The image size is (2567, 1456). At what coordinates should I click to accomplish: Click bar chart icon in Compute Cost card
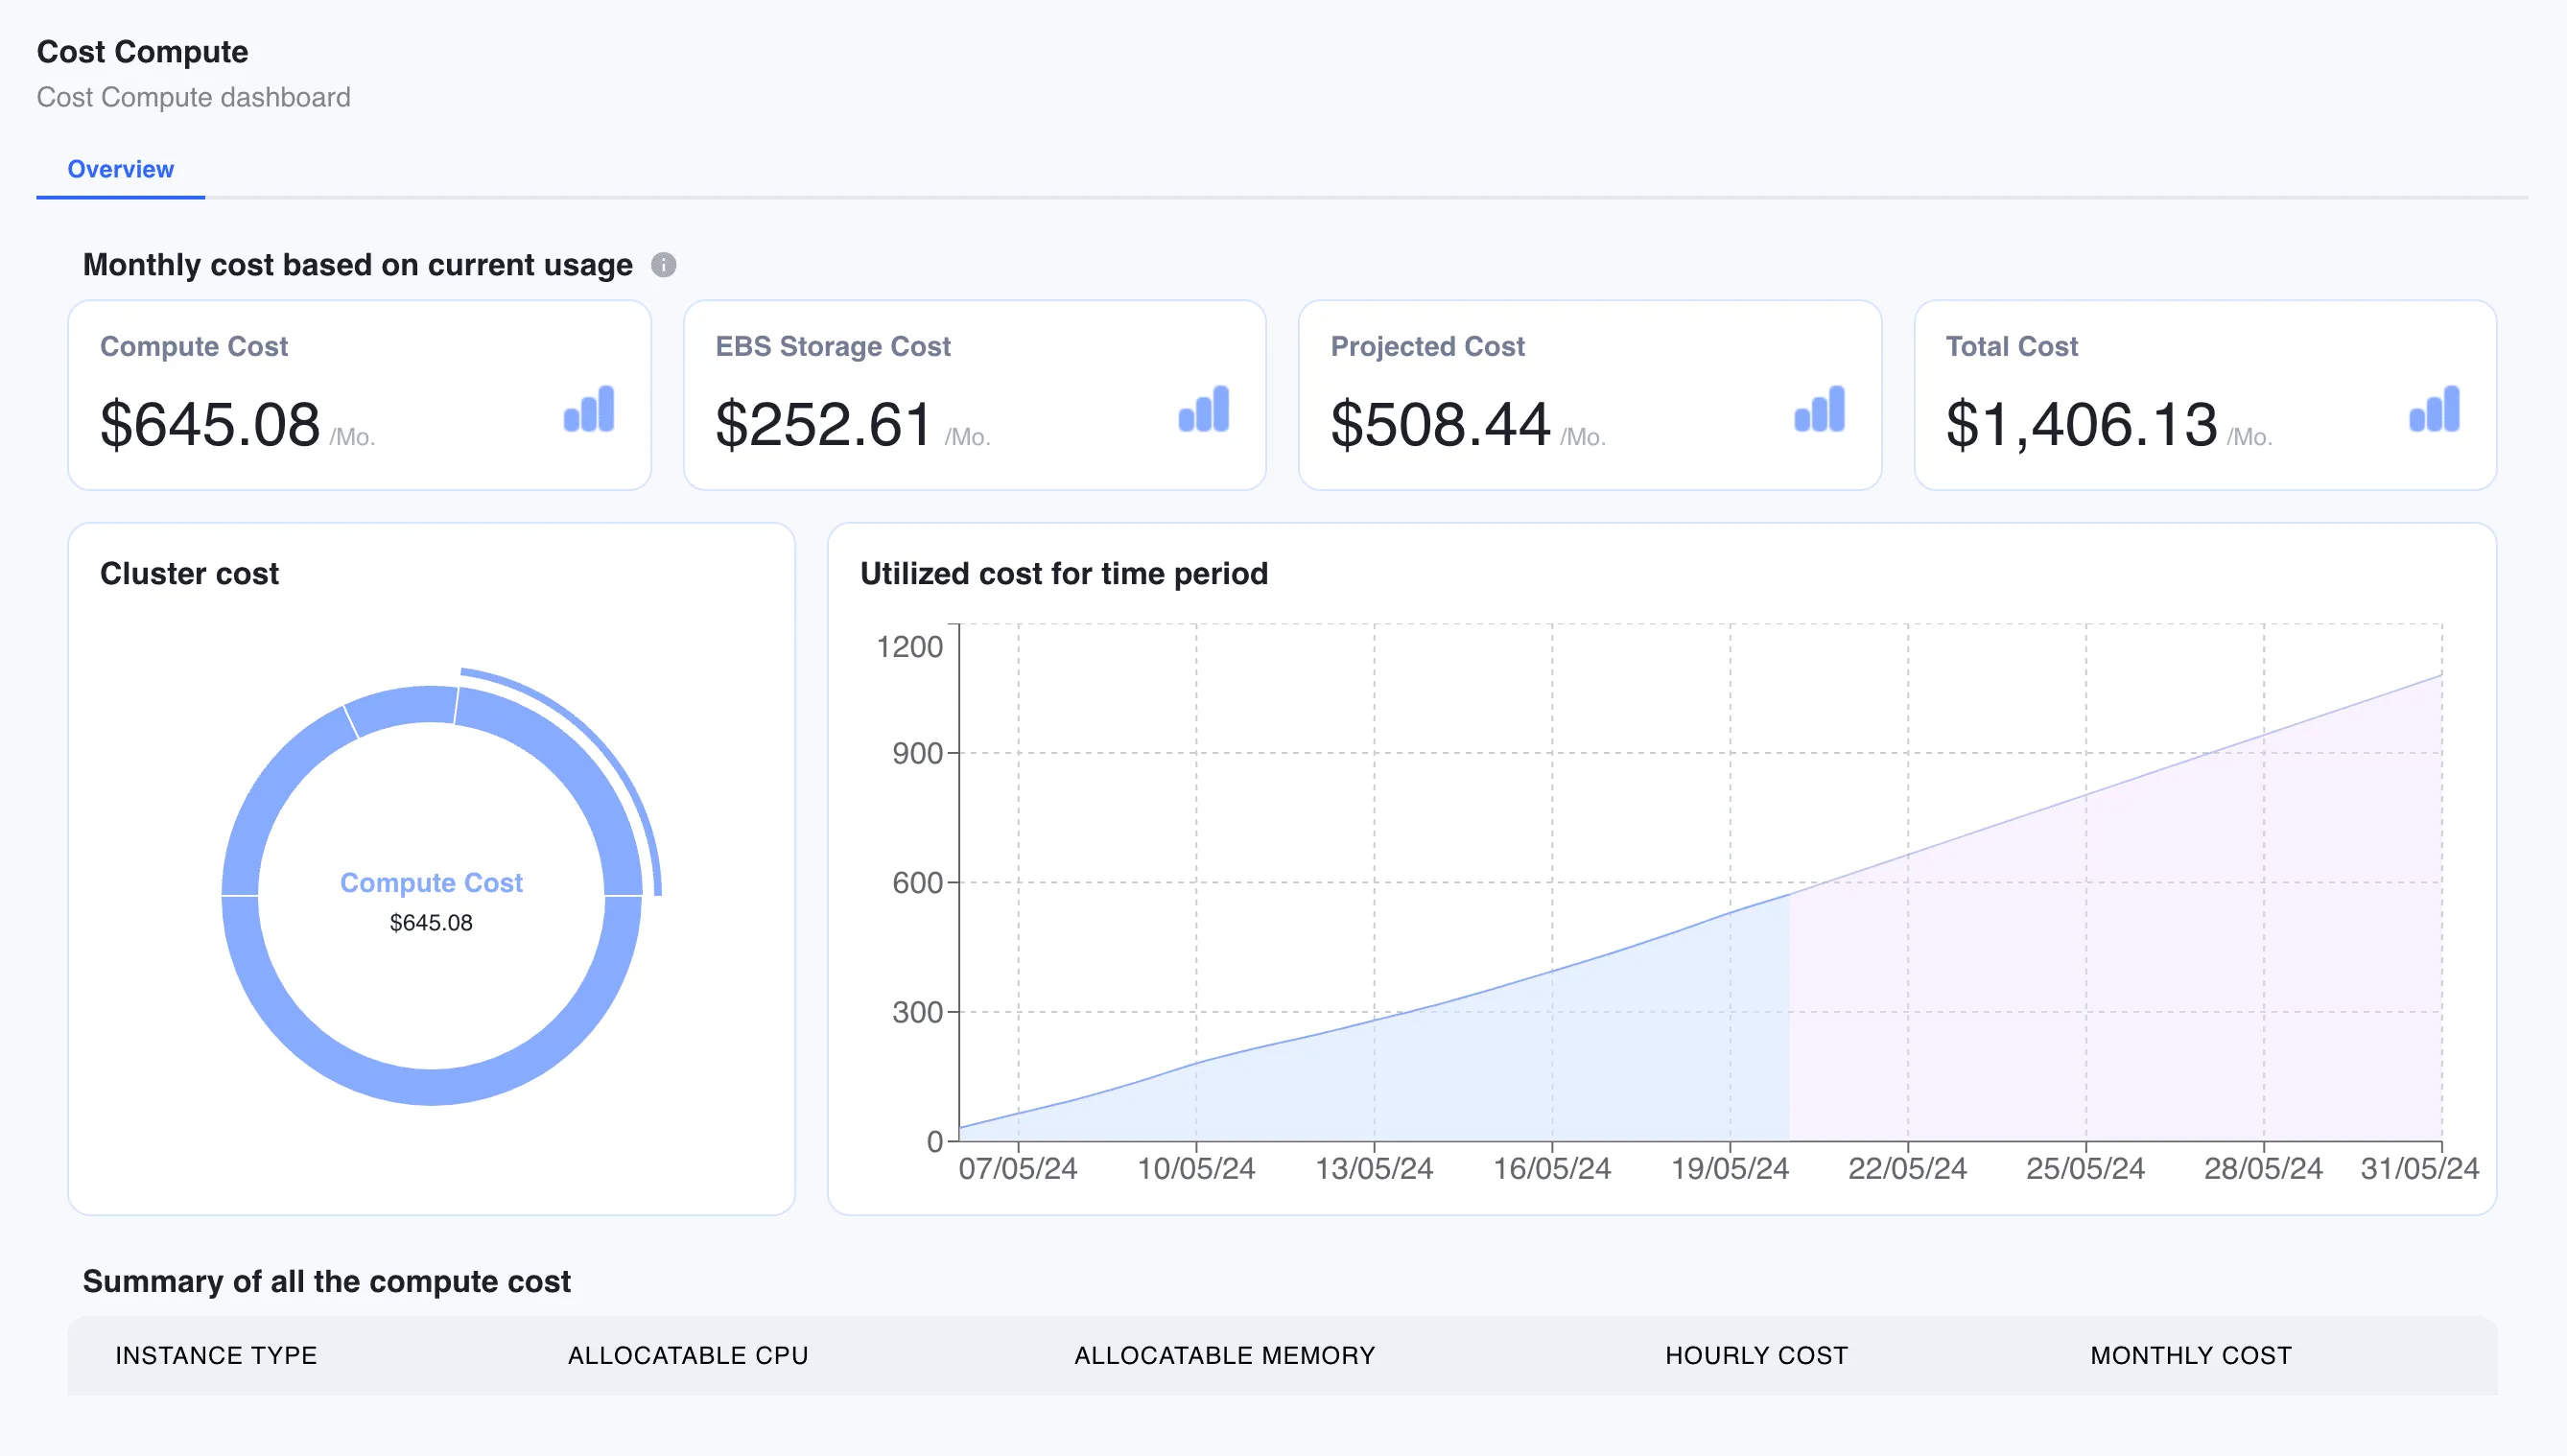589,409
